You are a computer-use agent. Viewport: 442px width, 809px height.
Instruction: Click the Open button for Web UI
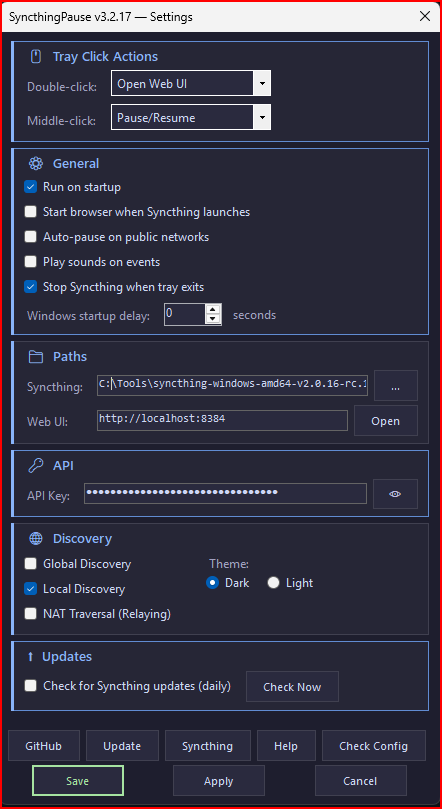[x=386, y=421]
